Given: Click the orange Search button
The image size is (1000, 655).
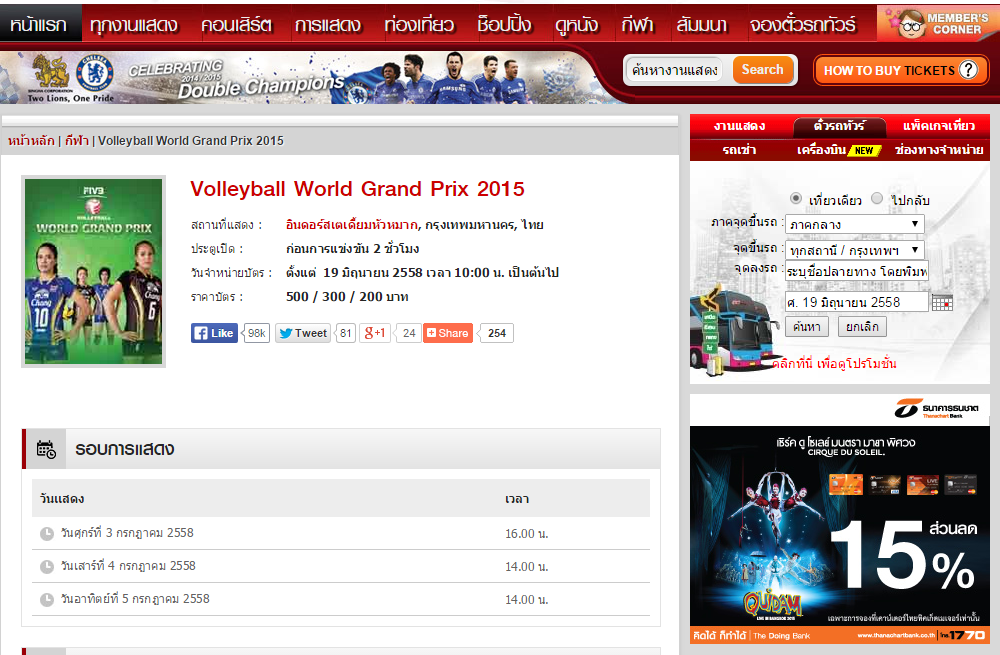Looking at the screenshot, I should pos(763,70).
